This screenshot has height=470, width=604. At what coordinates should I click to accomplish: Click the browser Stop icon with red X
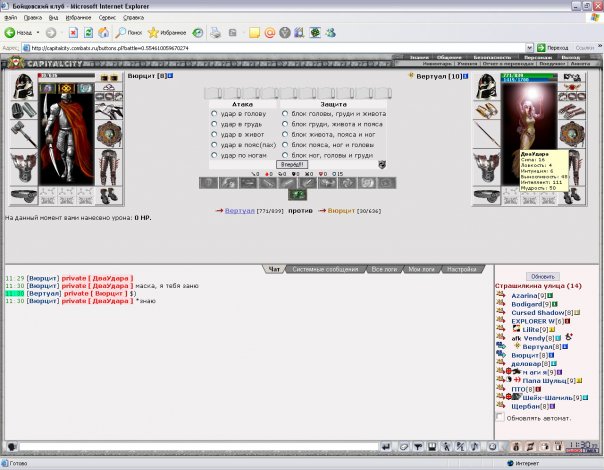click(73, 33)
